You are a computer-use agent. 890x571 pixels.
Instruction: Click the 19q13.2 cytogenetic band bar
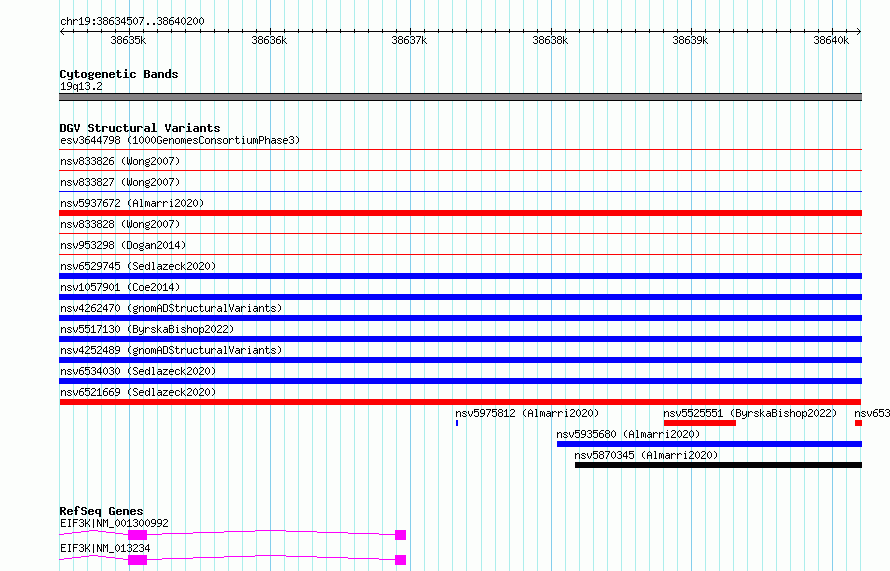(x=460, y=97)
